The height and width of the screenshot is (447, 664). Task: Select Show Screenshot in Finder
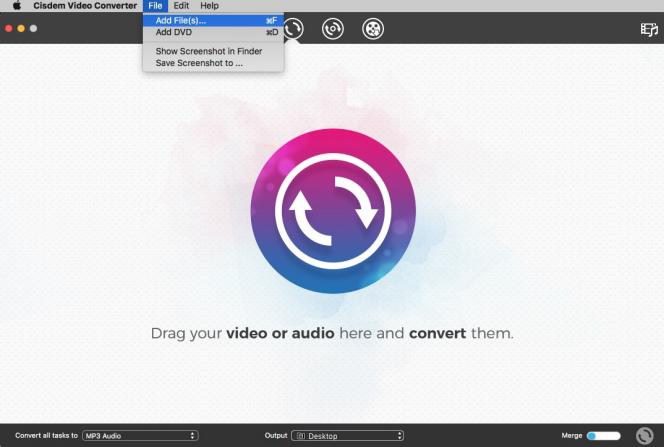[213, 51]
